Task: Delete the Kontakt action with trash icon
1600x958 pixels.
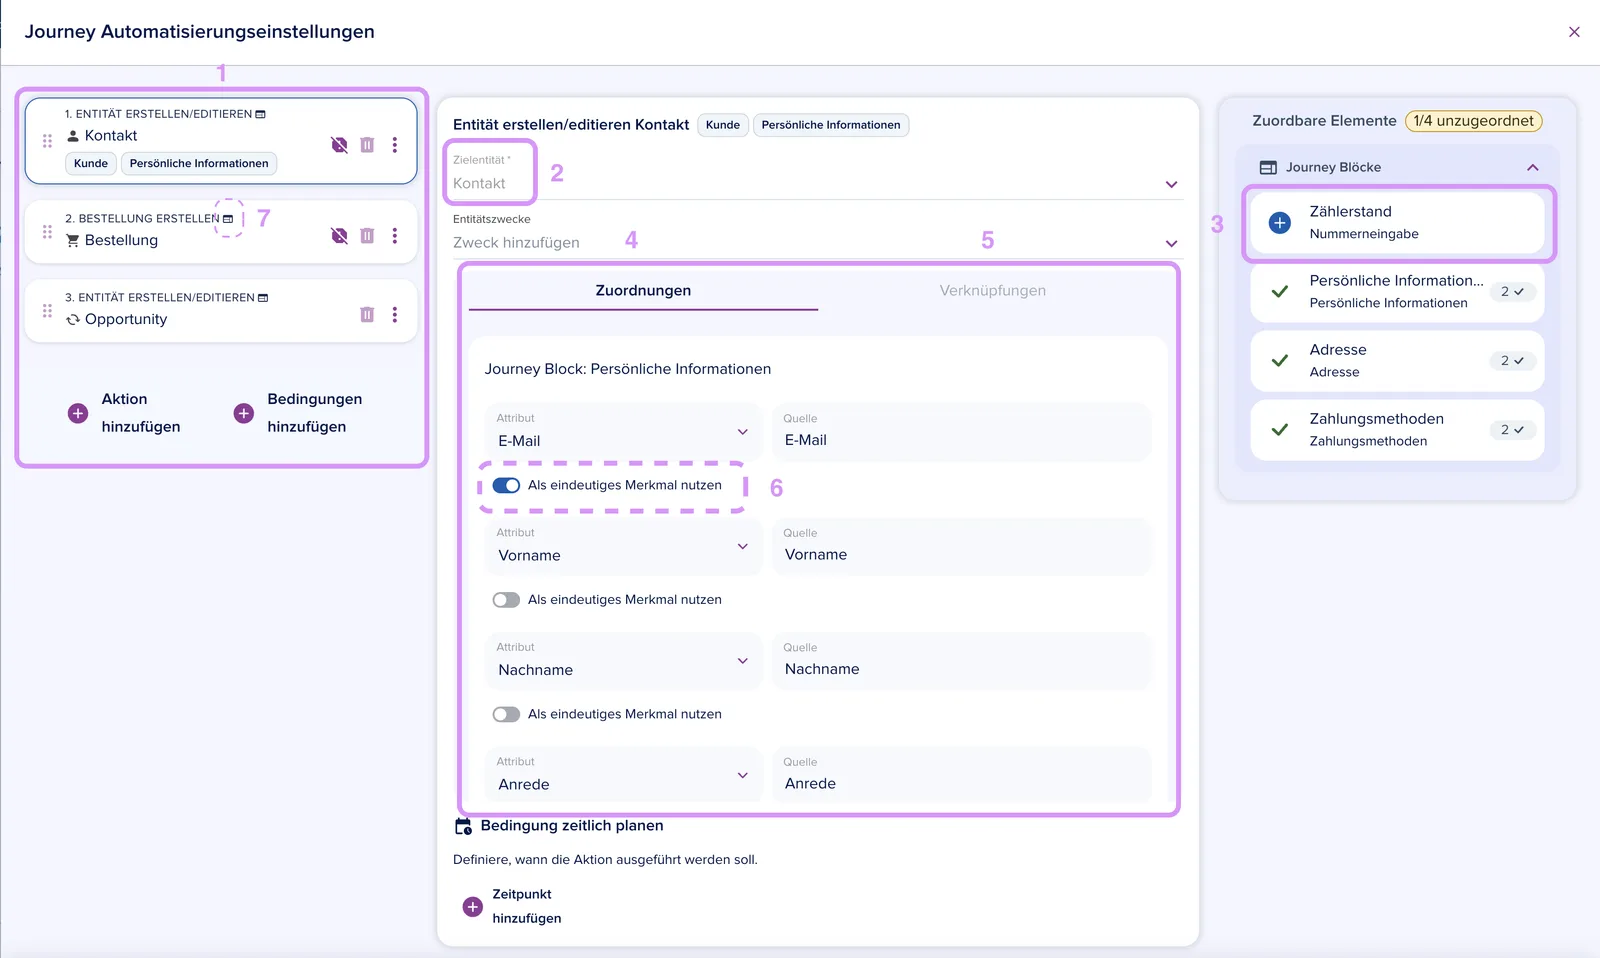Action: (367, 145)
